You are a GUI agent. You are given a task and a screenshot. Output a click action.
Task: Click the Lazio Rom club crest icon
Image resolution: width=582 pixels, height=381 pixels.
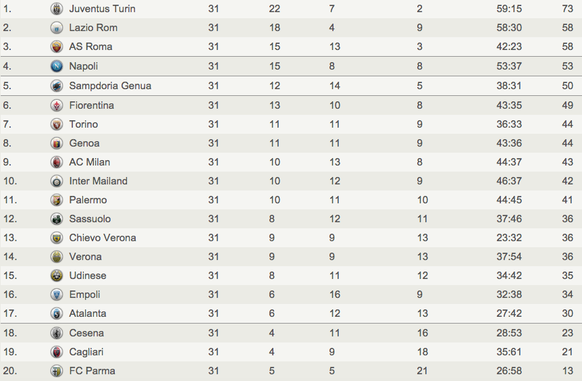tap(56, 28)
